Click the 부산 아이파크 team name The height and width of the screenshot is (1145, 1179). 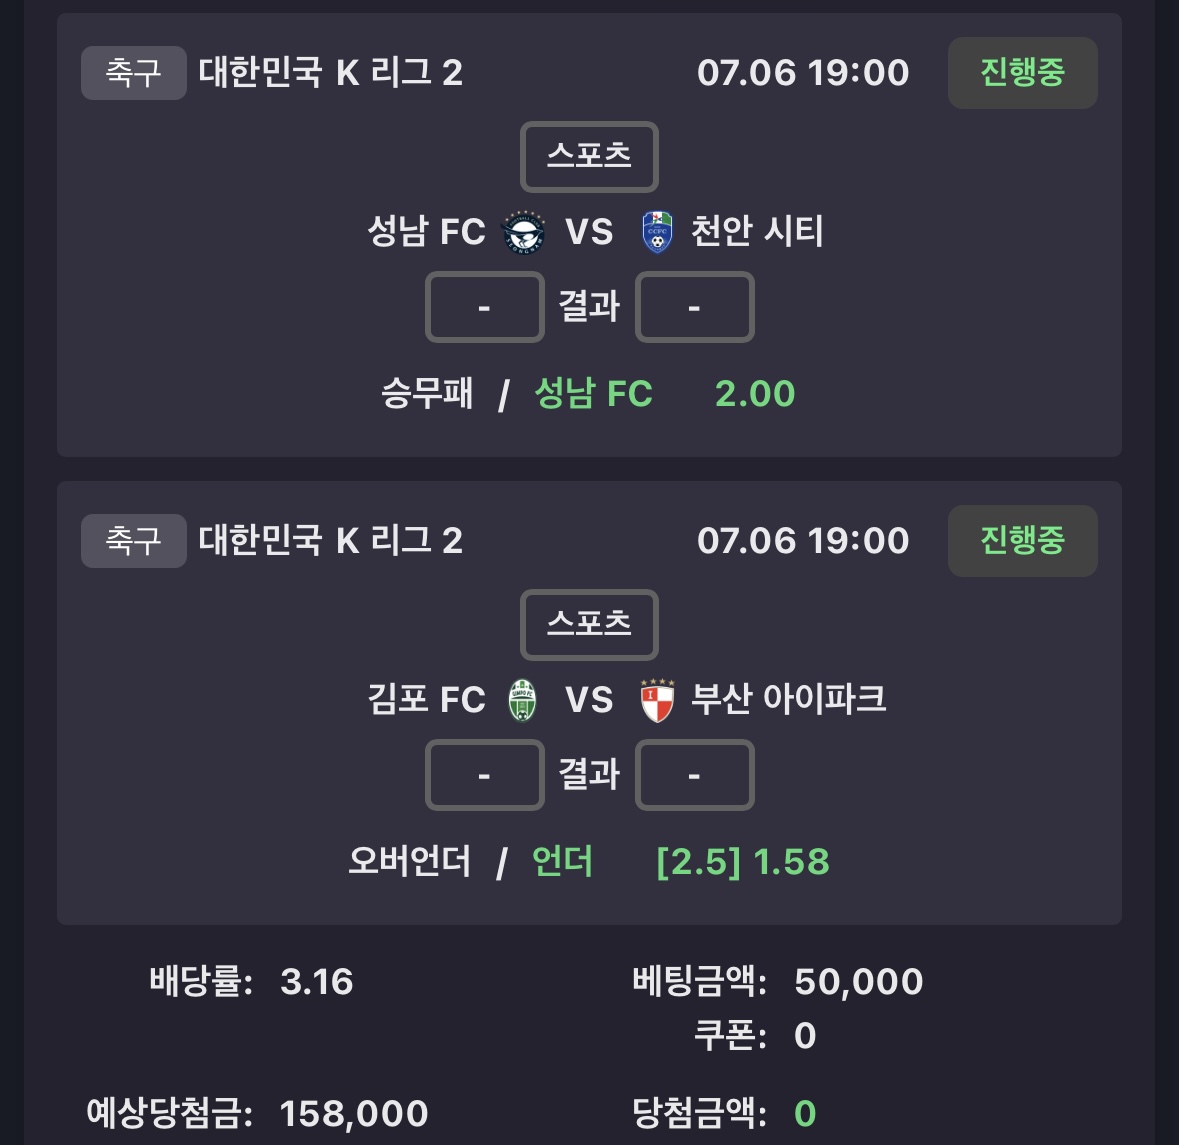789,699
